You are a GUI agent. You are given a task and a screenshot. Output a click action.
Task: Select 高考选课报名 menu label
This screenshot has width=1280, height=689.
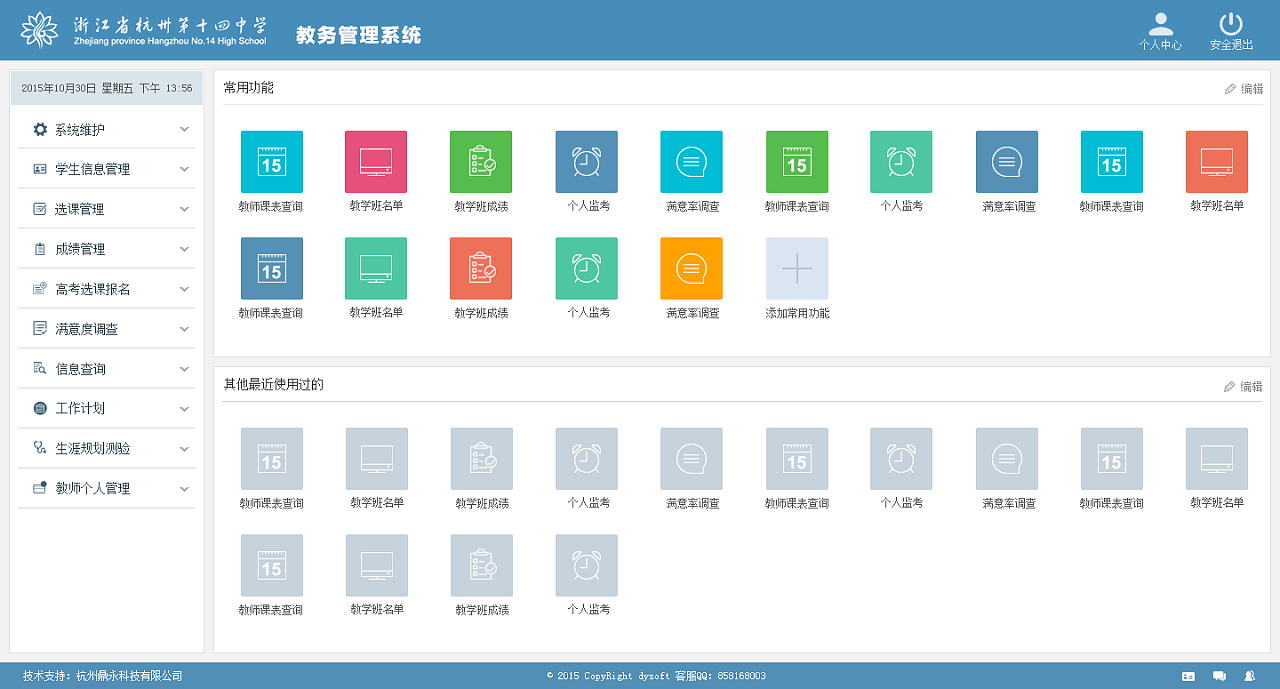[93, 290]
